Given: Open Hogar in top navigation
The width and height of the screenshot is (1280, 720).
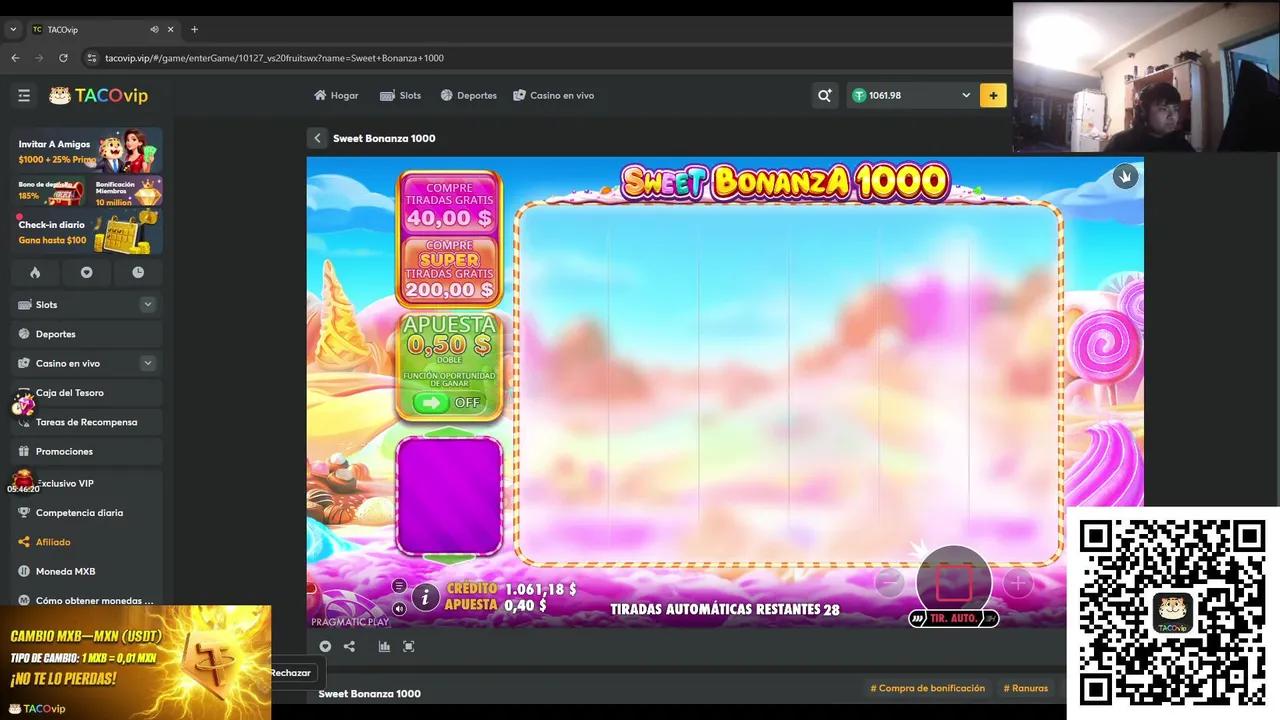Looking at the screenshot, I should [336, 96].
